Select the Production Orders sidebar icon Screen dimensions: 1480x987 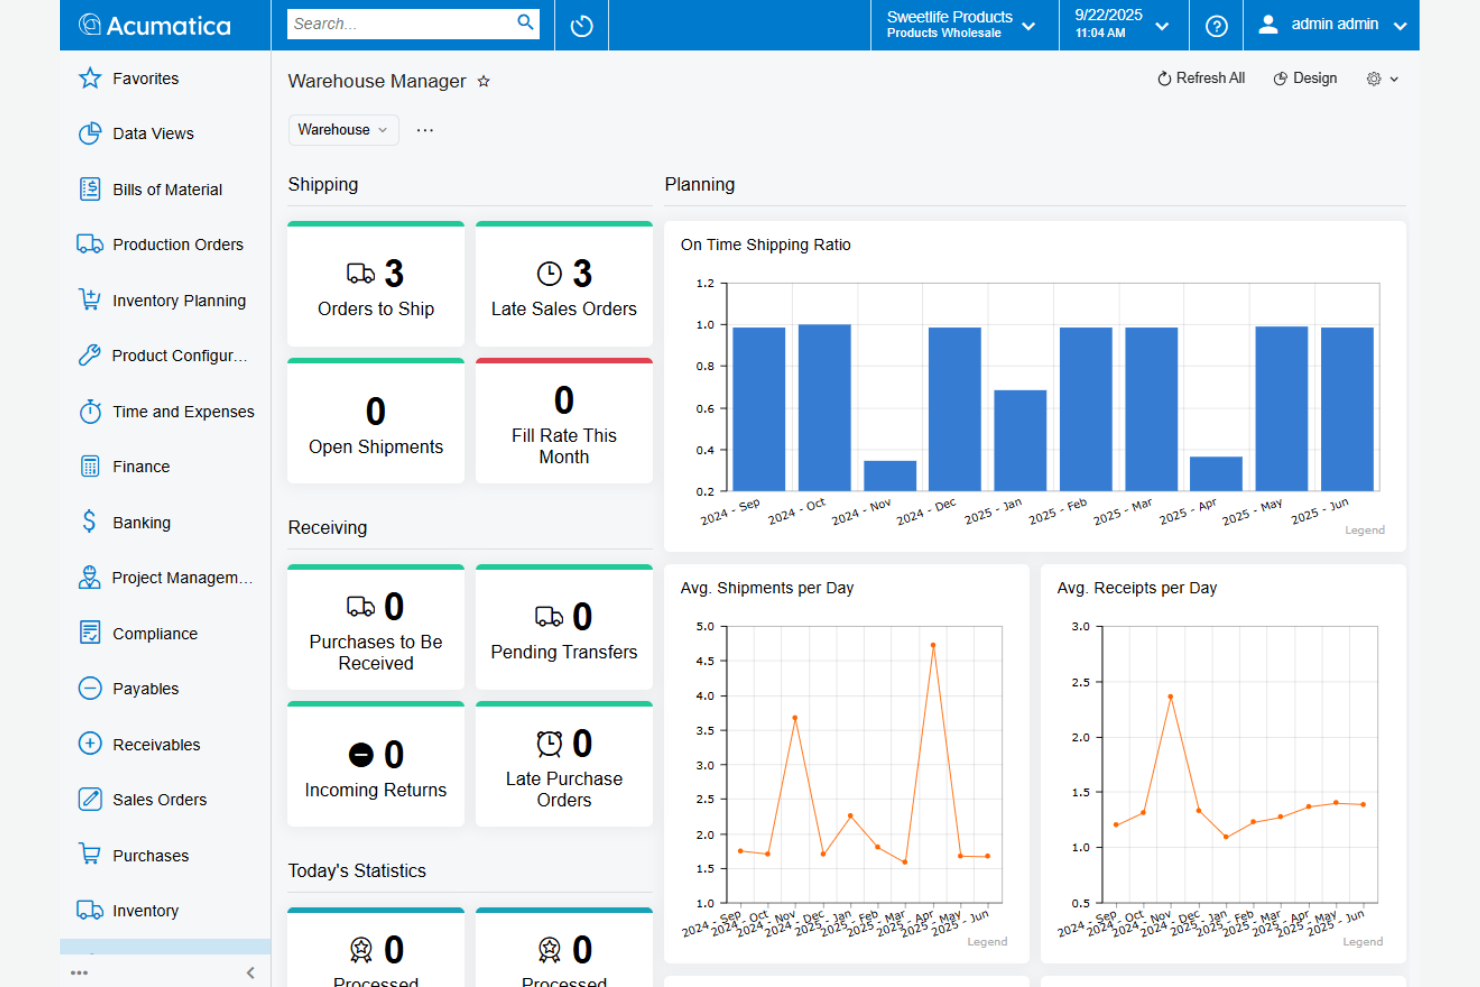point(89,244)
